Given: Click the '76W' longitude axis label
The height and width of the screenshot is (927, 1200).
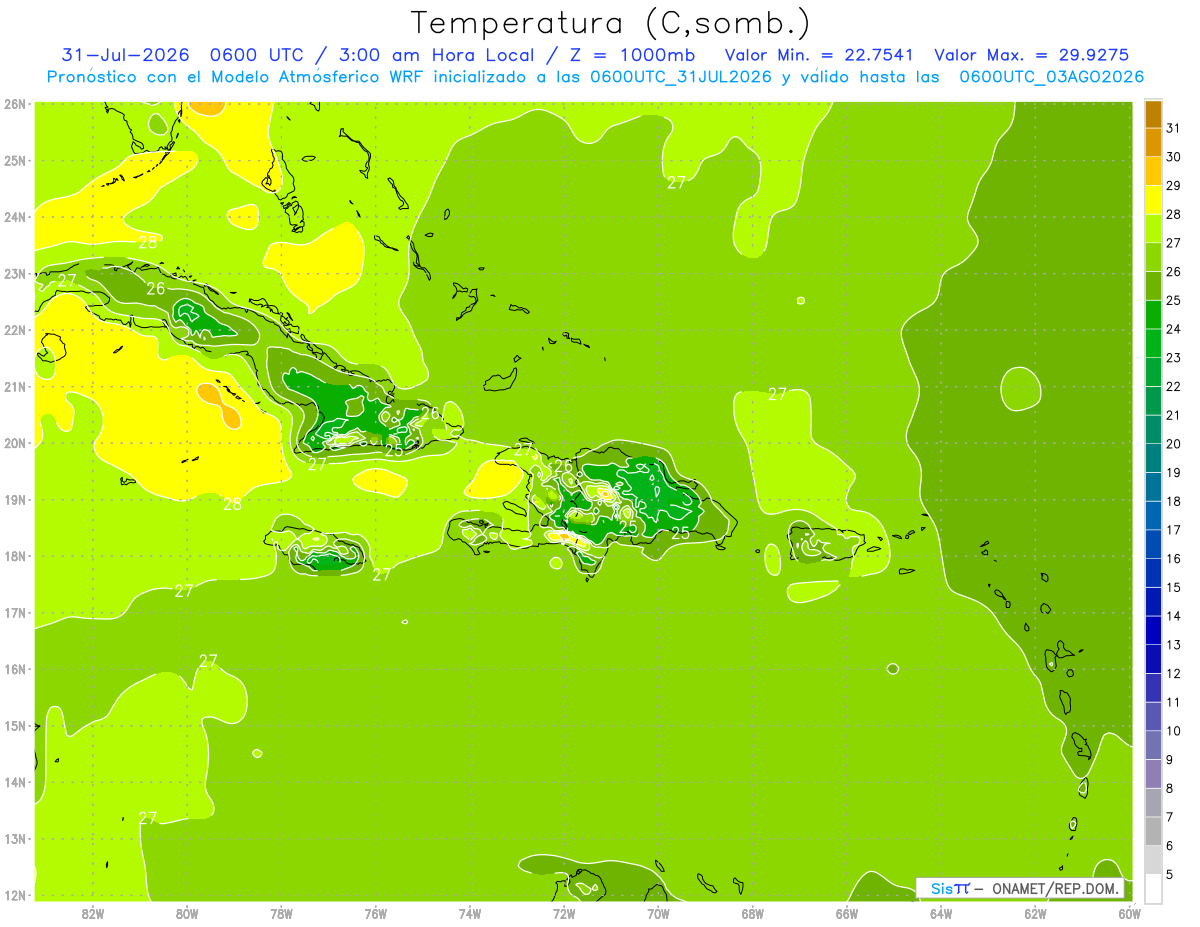Looking at the screenshot, I should tap(376, 913).
